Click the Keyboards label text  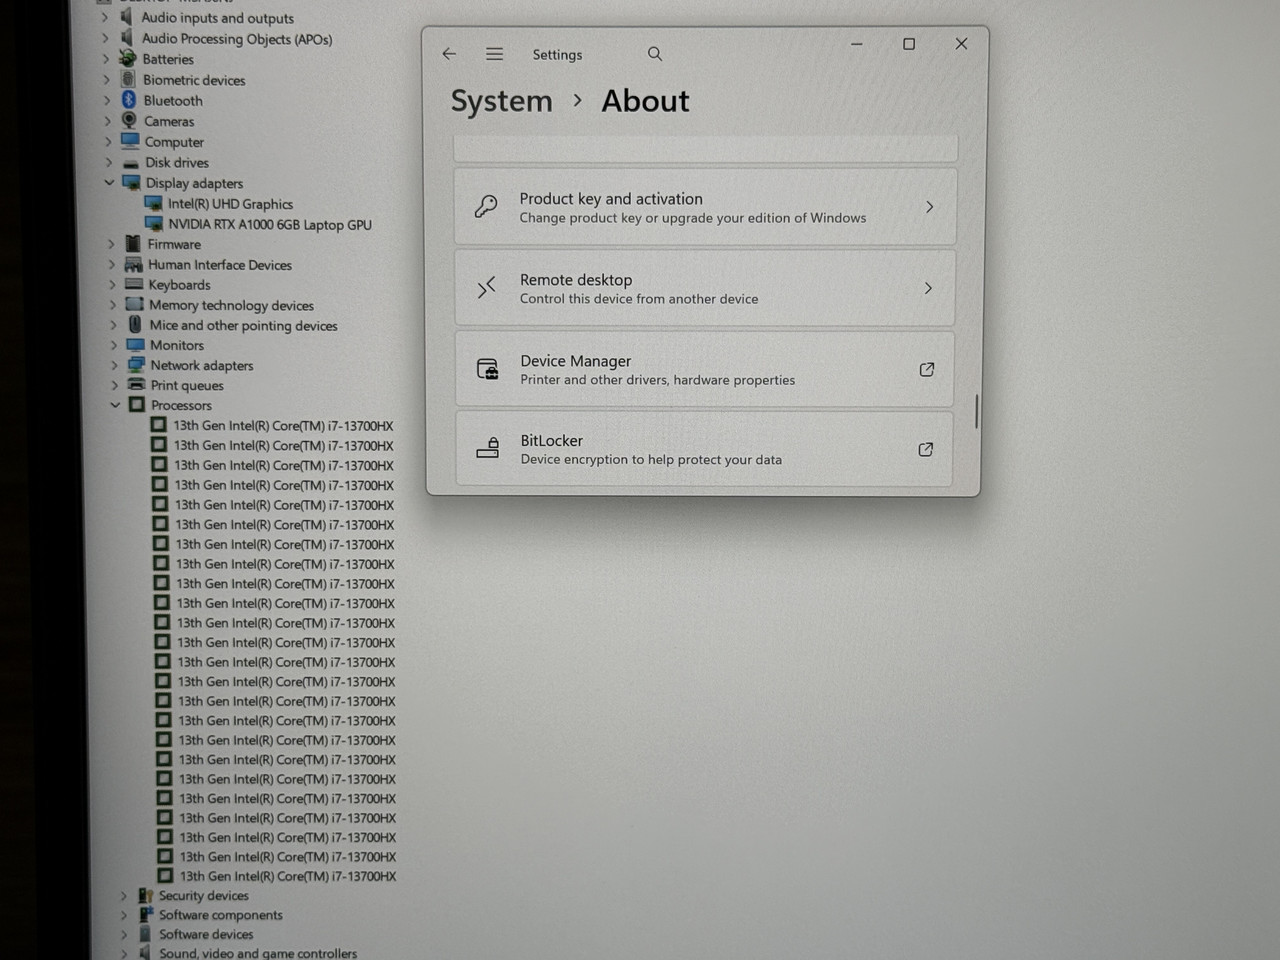(x=180, y=285)
